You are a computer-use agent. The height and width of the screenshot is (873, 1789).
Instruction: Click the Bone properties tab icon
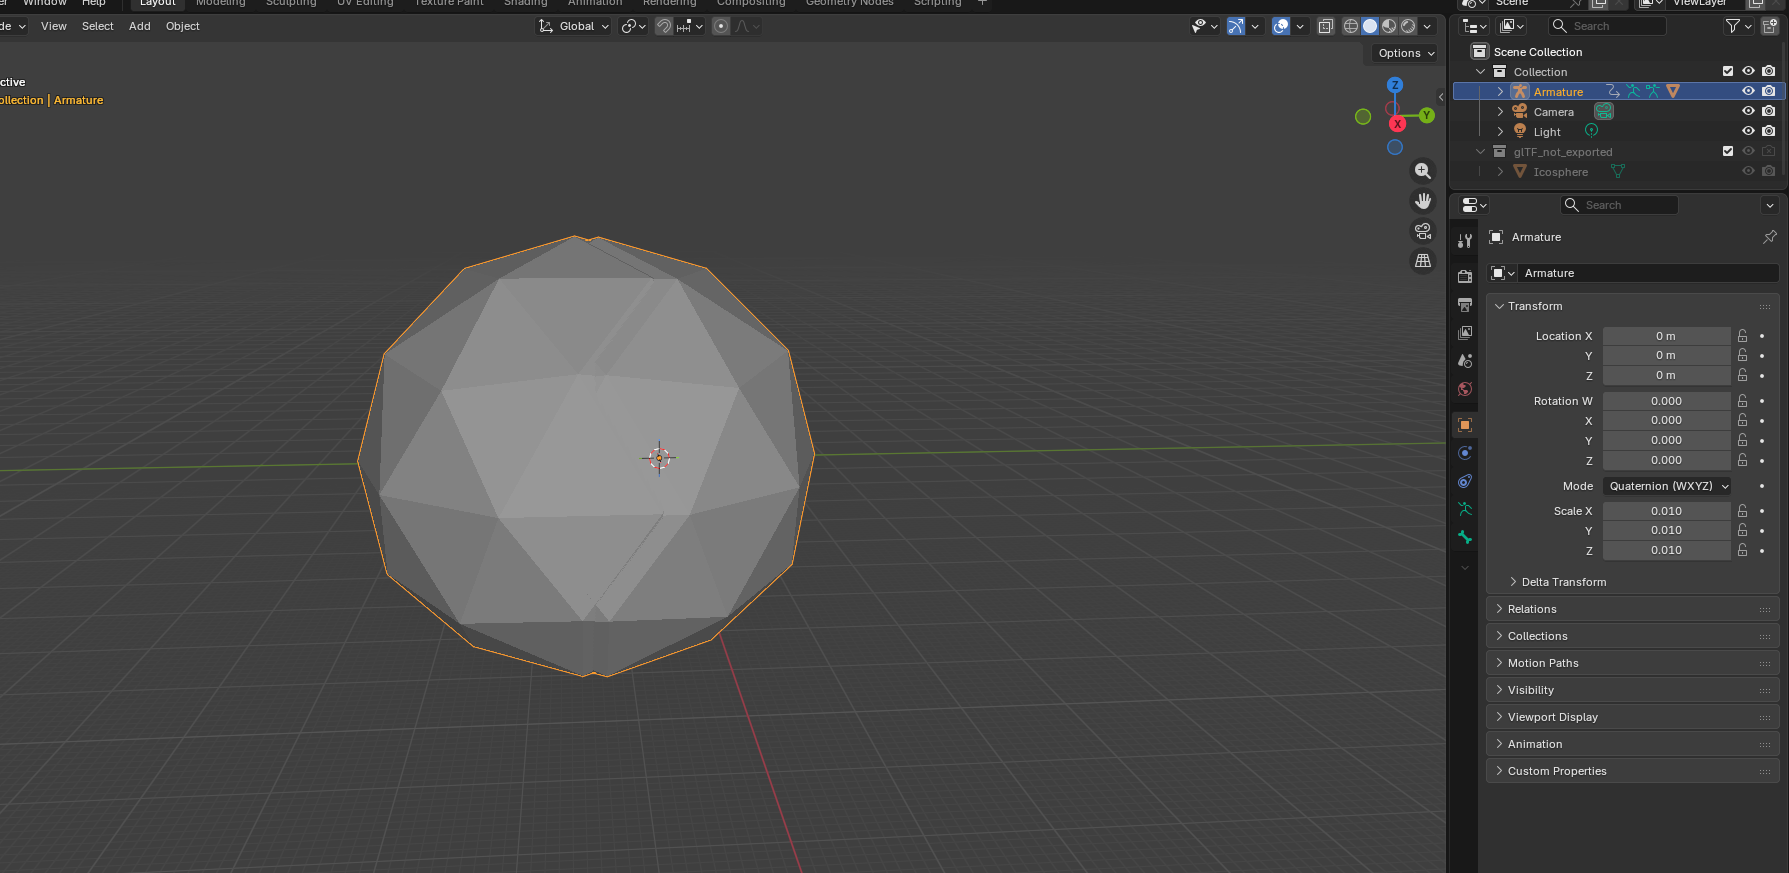tap(1465, 538)
